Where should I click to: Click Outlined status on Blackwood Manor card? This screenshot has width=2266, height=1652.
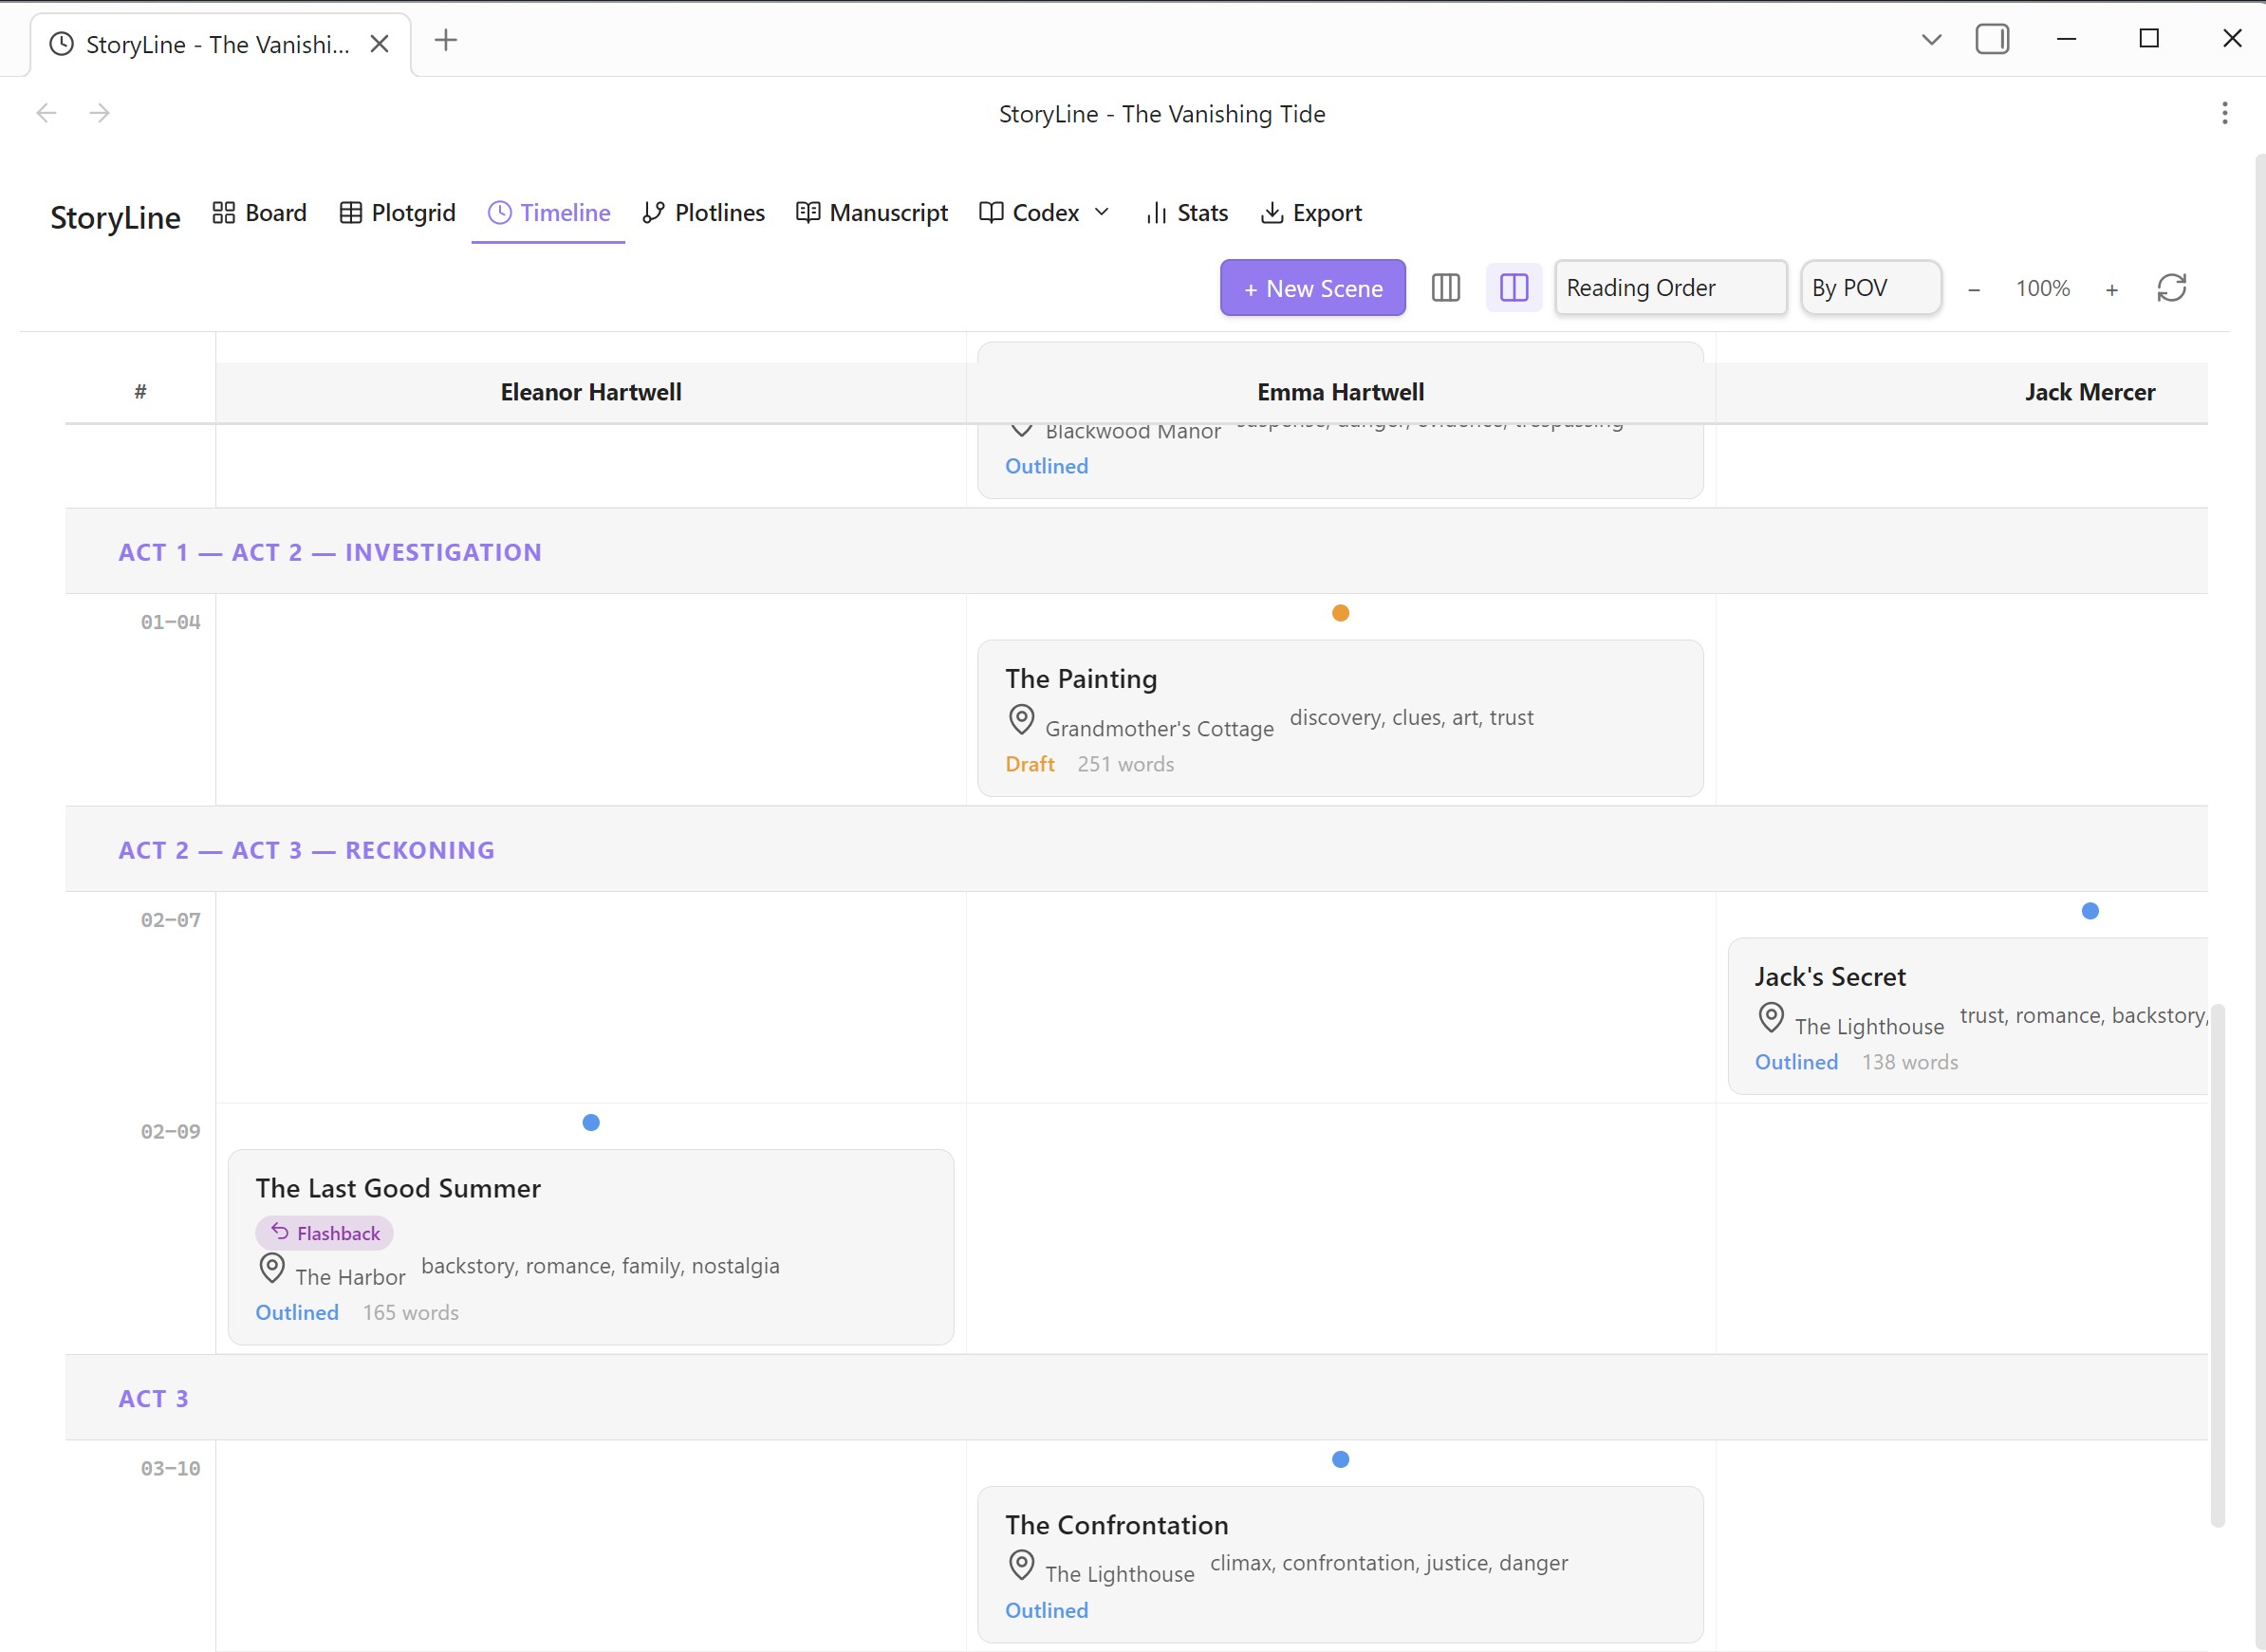coord(1046,466)
